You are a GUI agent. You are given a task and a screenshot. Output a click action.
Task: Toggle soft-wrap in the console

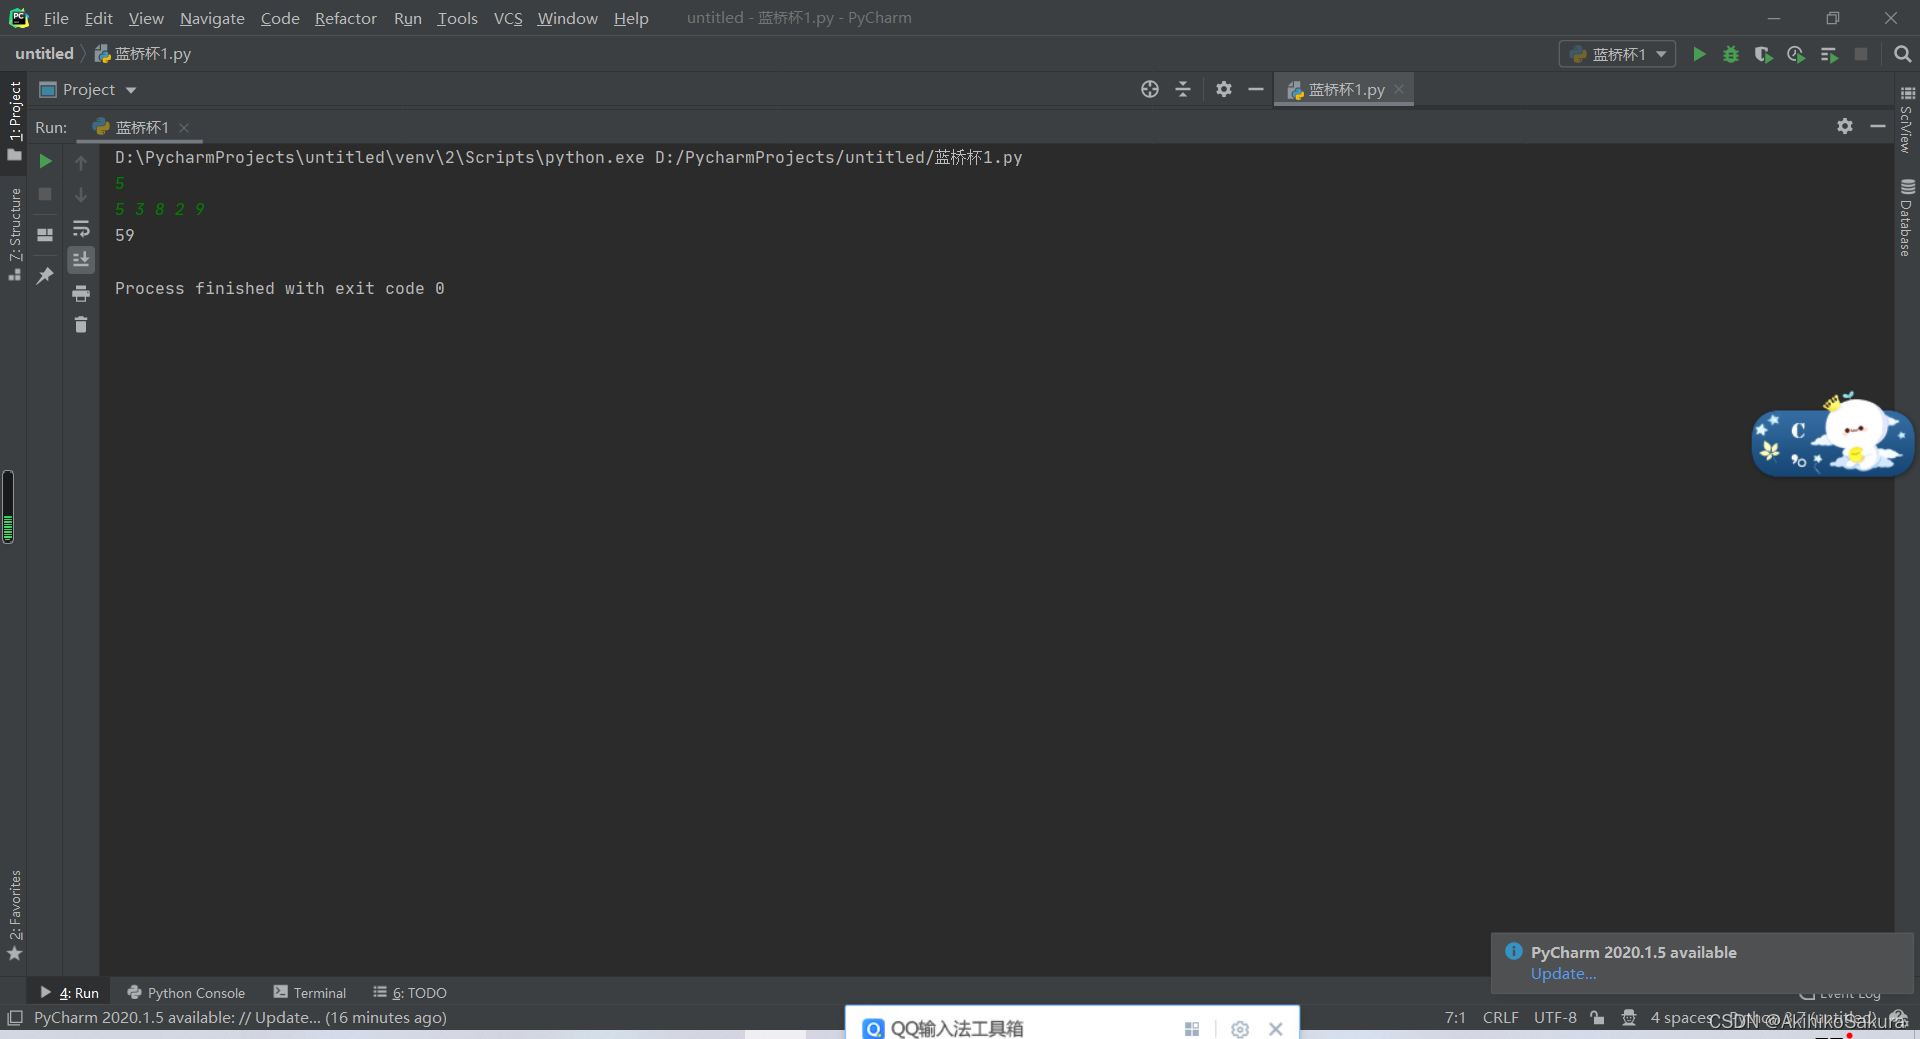click(81, 228)
